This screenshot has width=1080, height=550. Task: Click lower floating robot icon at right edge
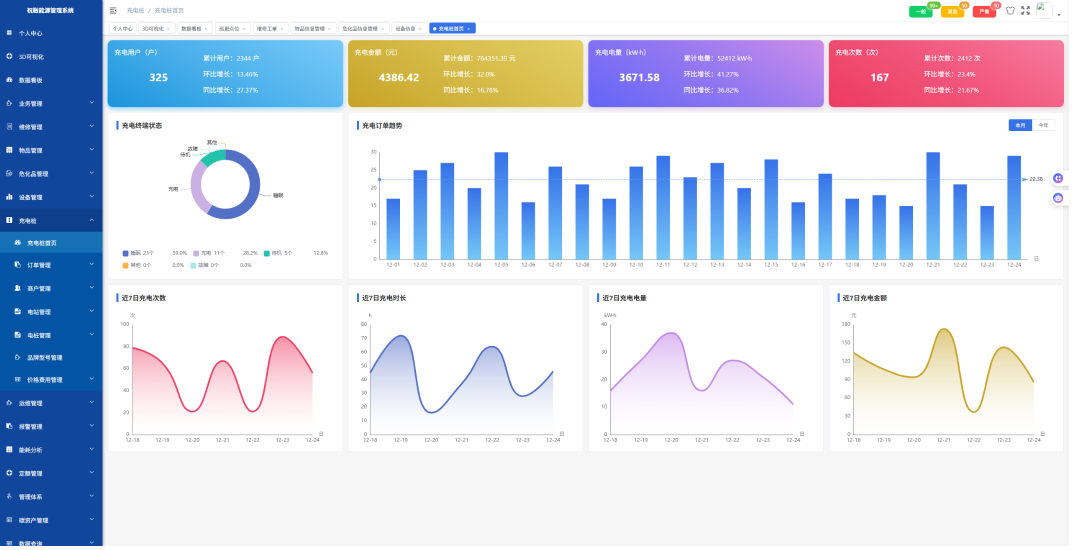[x=1058, y=198]
